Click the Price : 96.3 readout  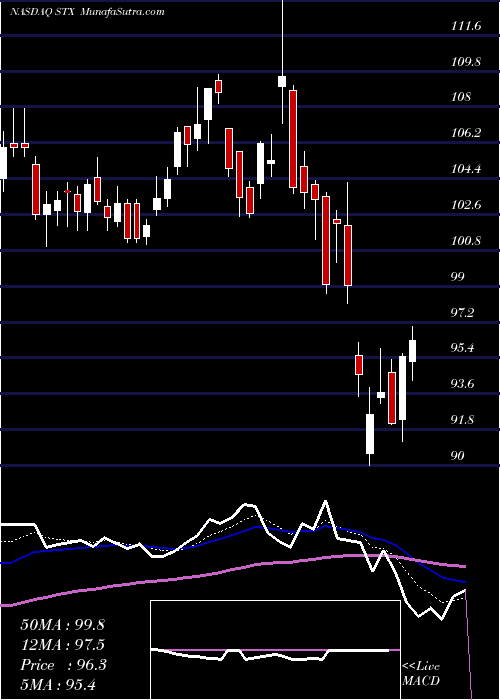tap(63, 665)
